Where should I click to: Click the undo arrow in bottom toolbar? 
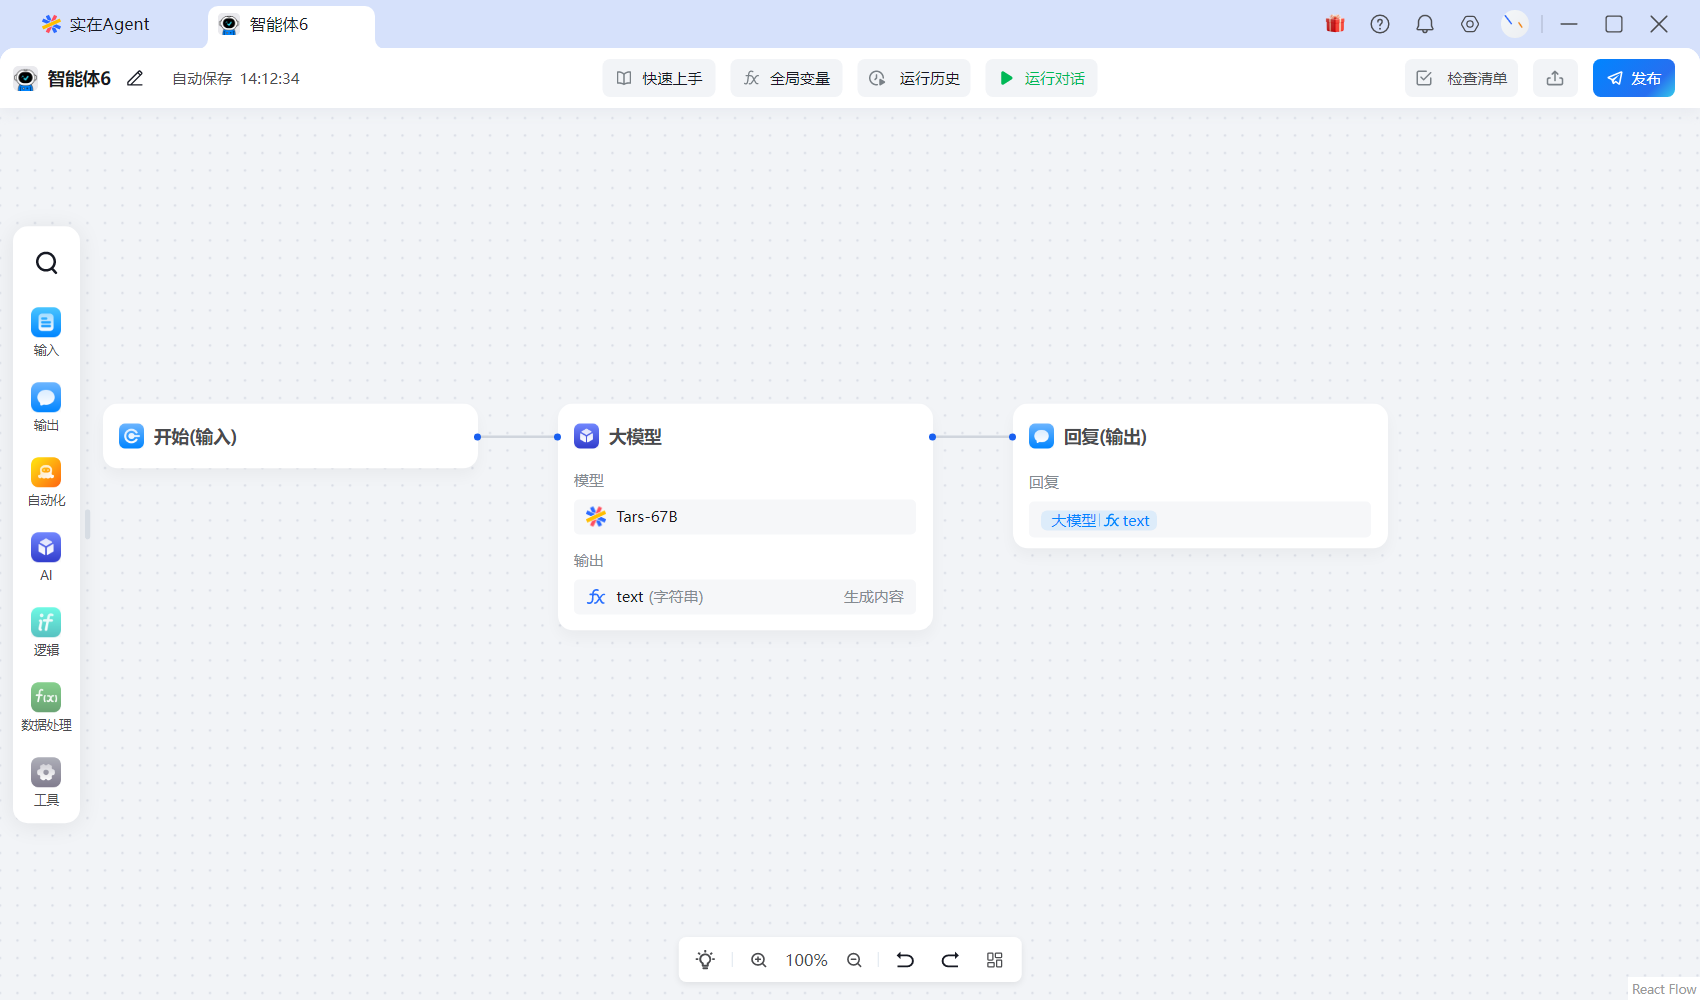coord(905,960)
